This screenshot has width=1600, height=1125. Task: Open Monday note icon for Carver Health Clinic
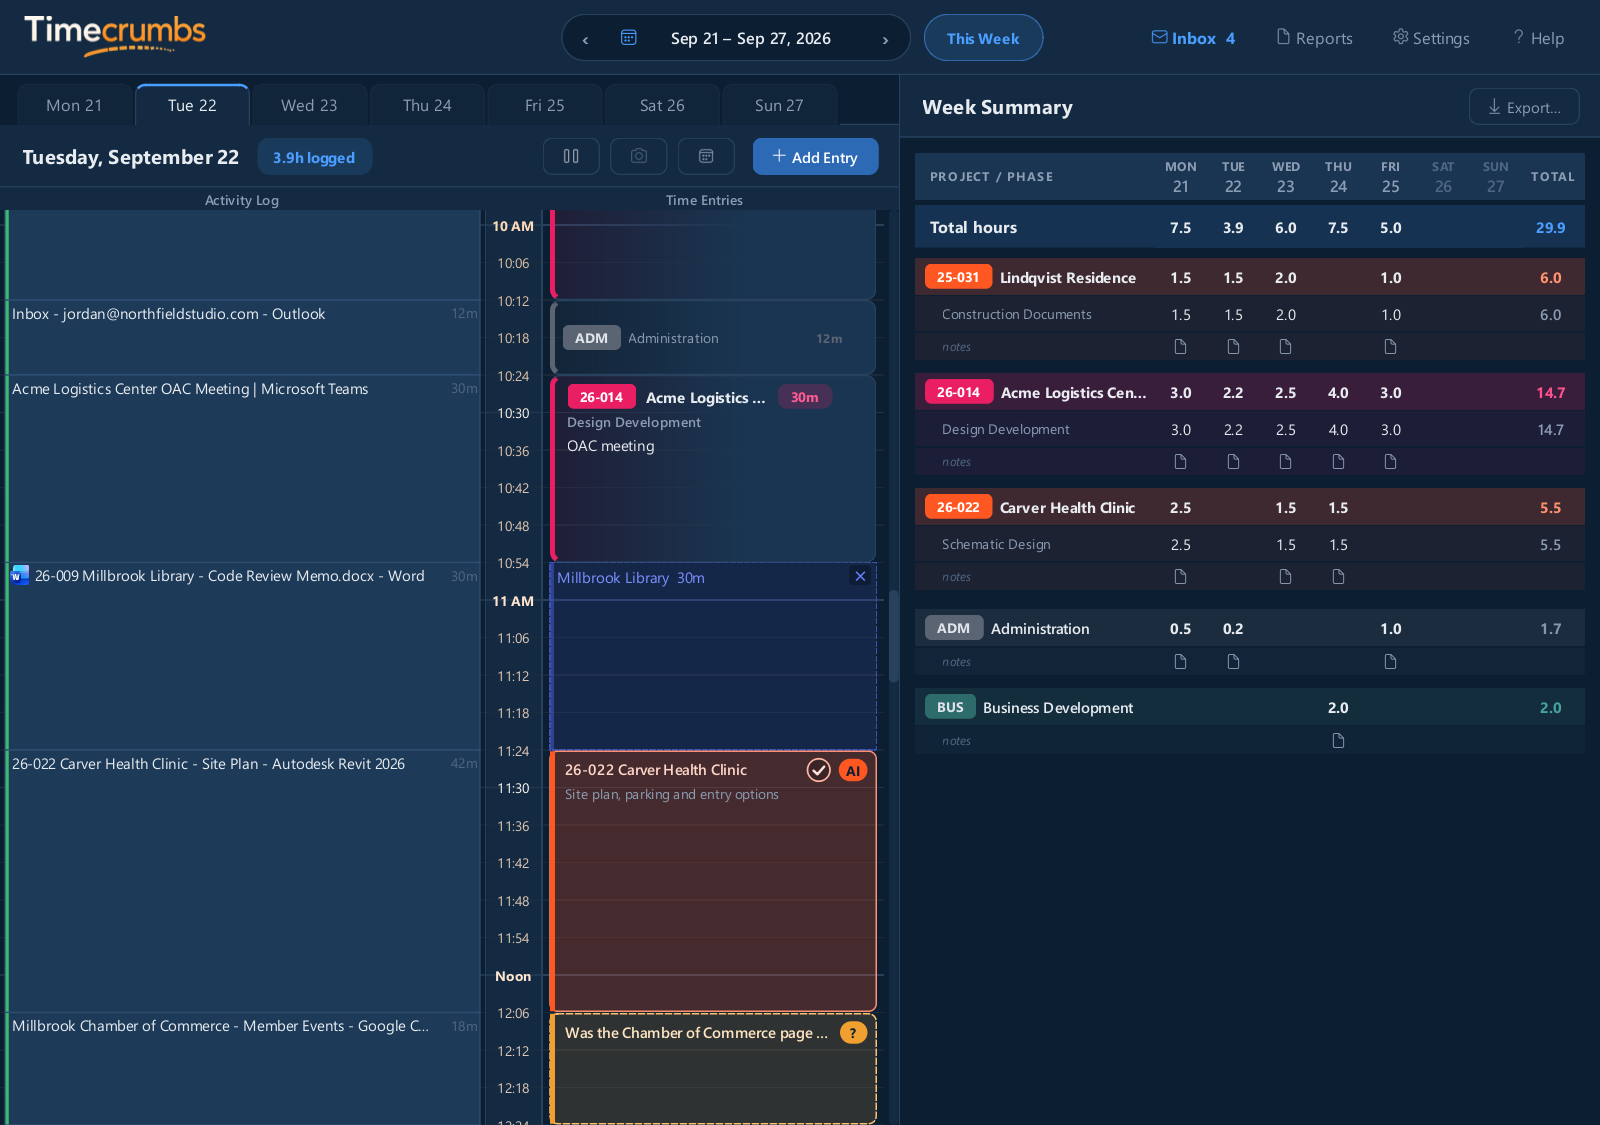tap(1181, 577)
